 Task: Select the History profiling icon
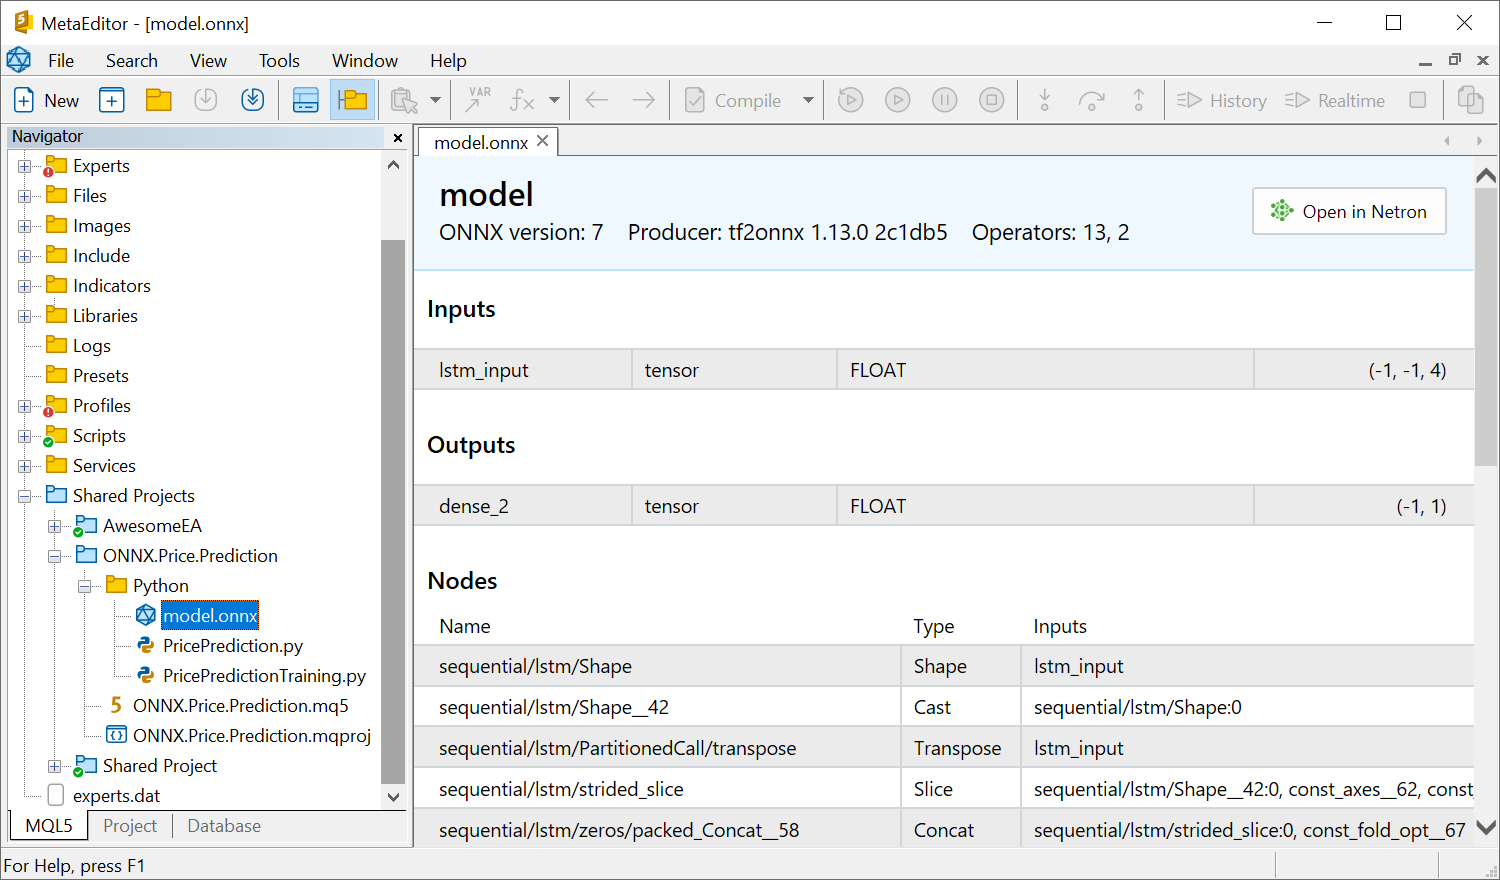[1221, 99]
